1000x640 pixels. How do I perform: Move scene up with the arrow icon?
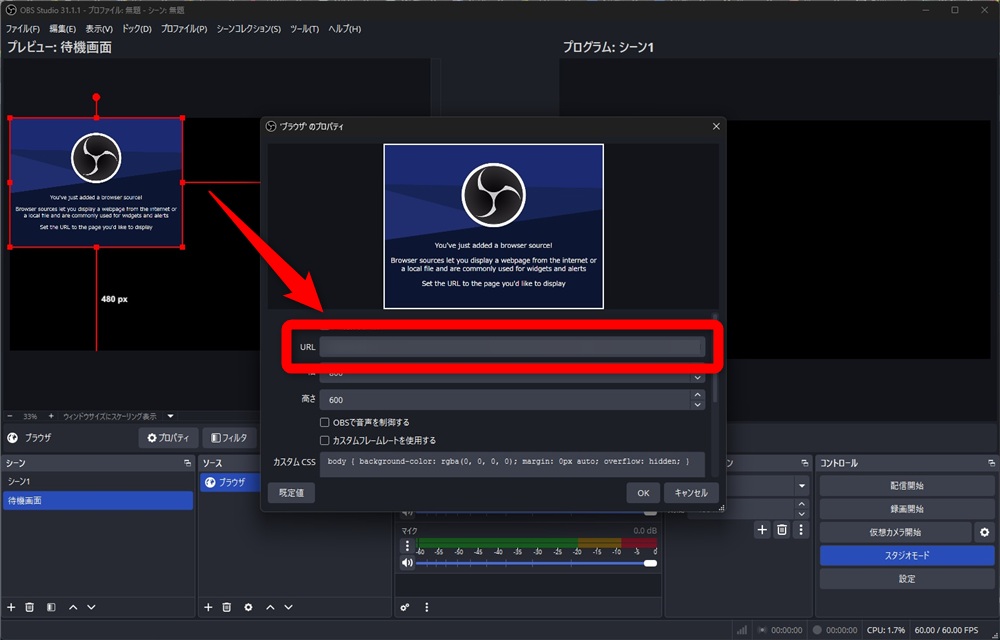coord(73,607)
